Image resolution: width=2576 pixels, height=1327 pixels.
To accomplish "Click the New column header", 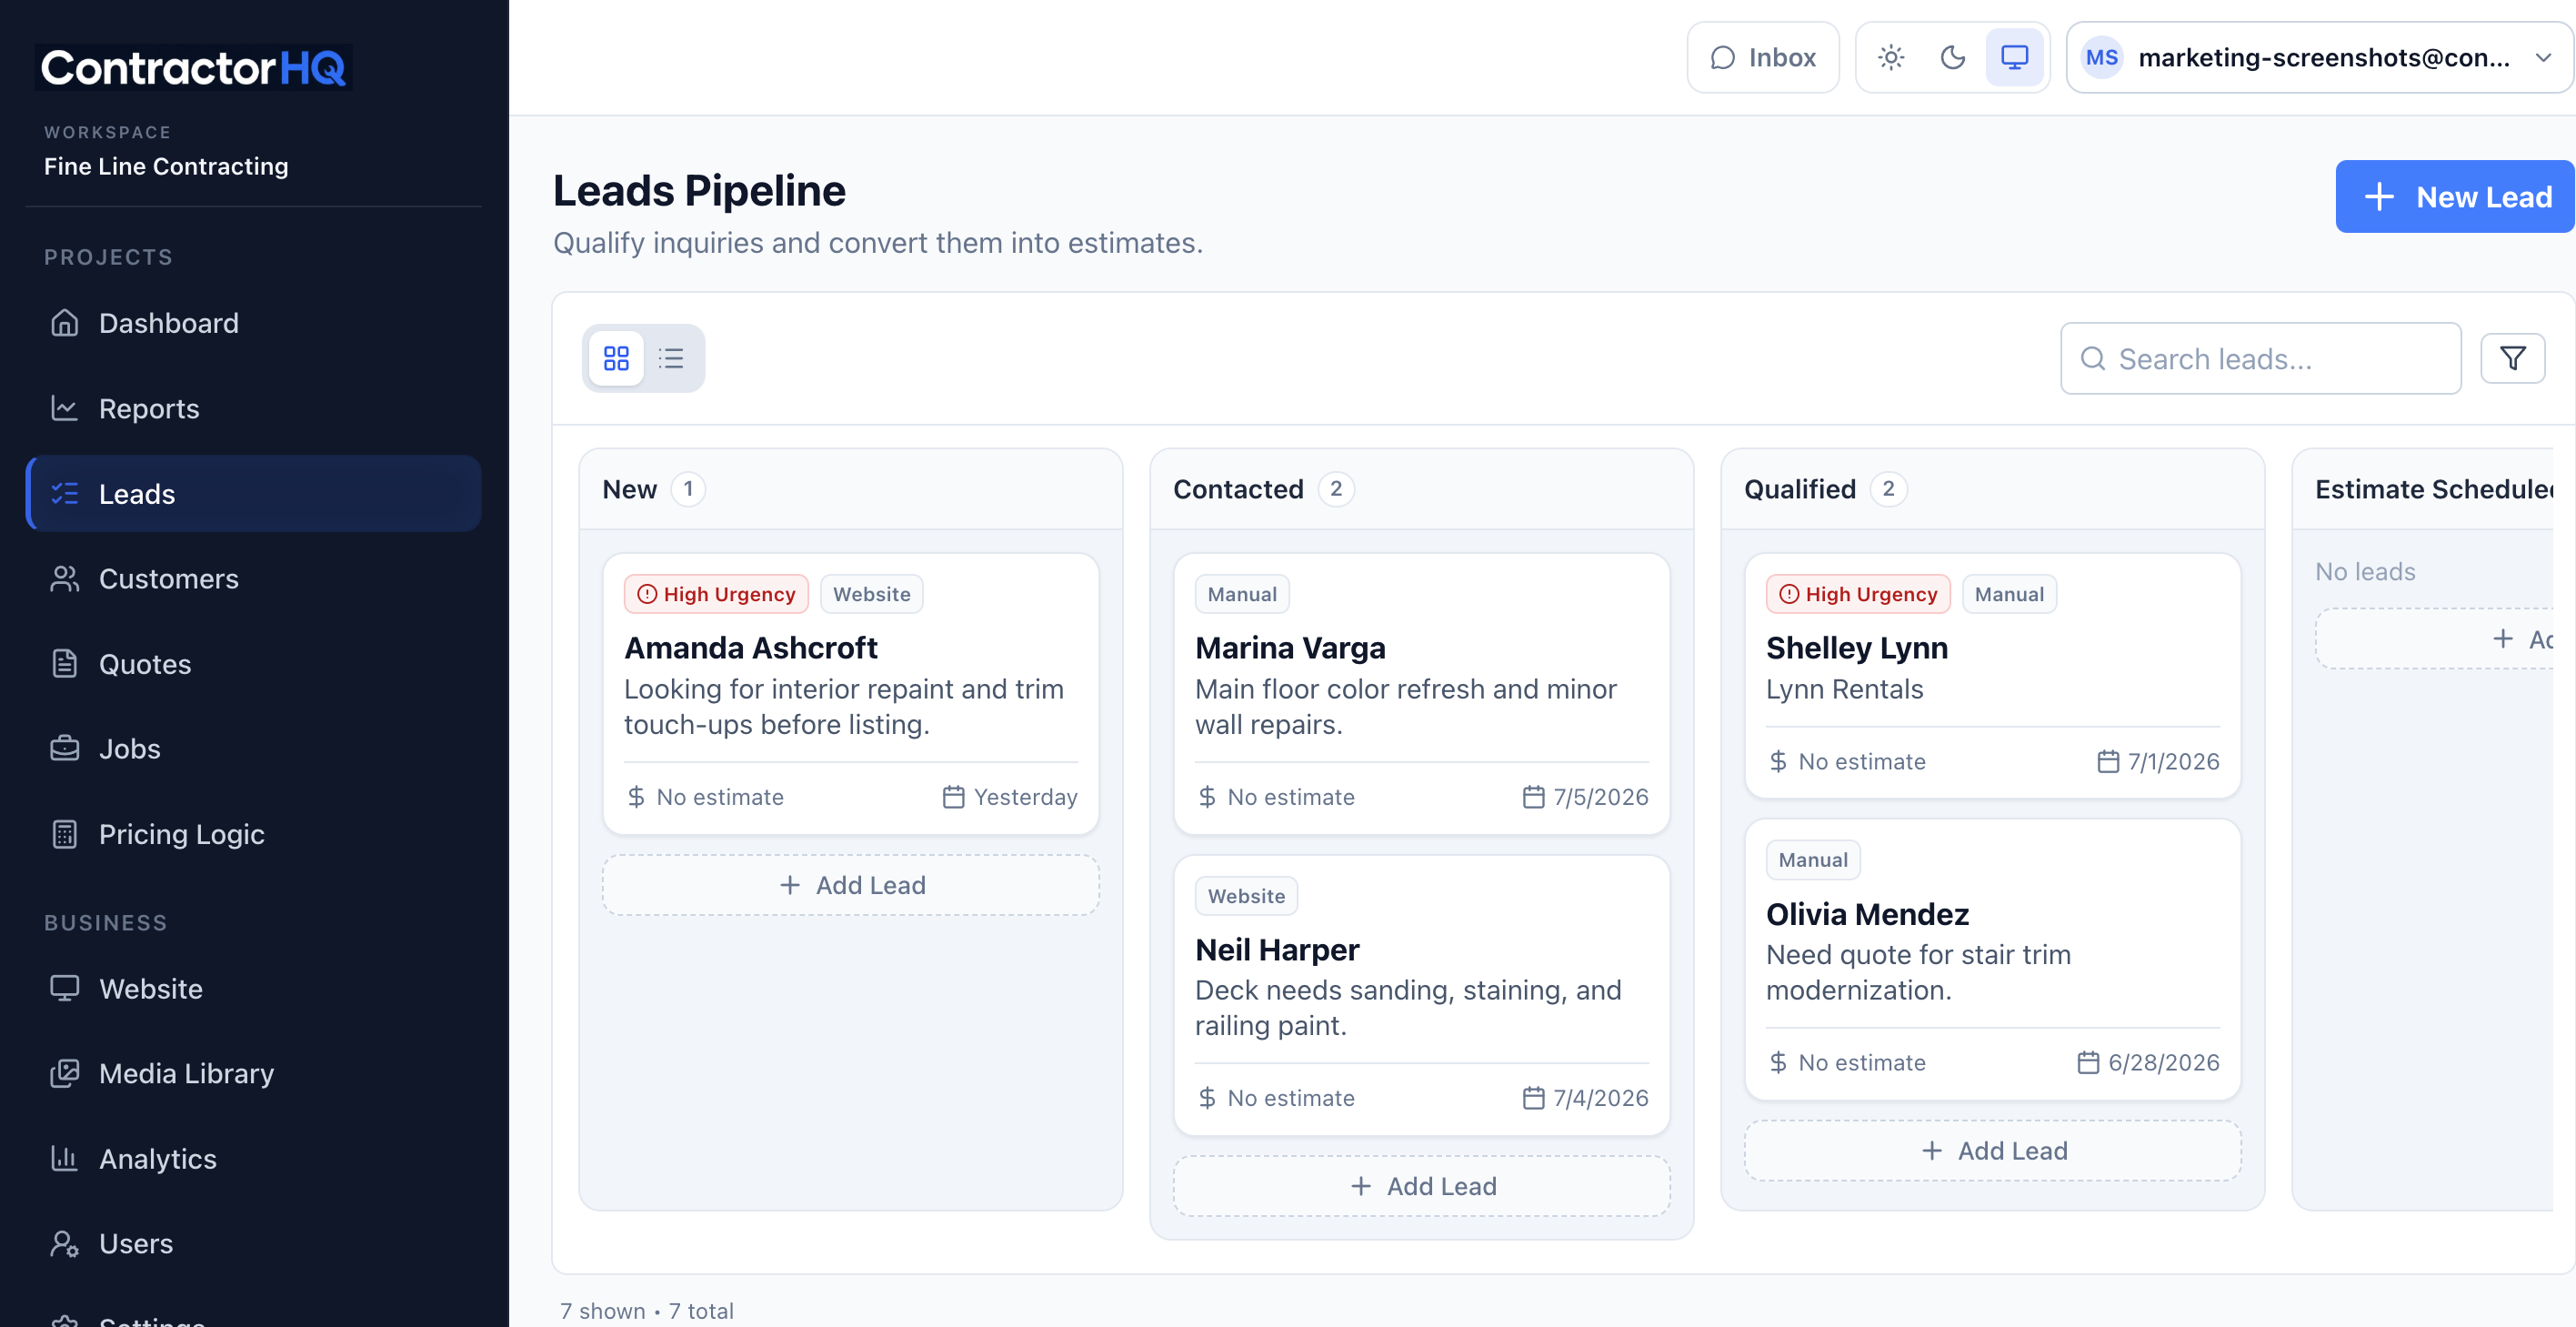I will (x=851, y=489).
